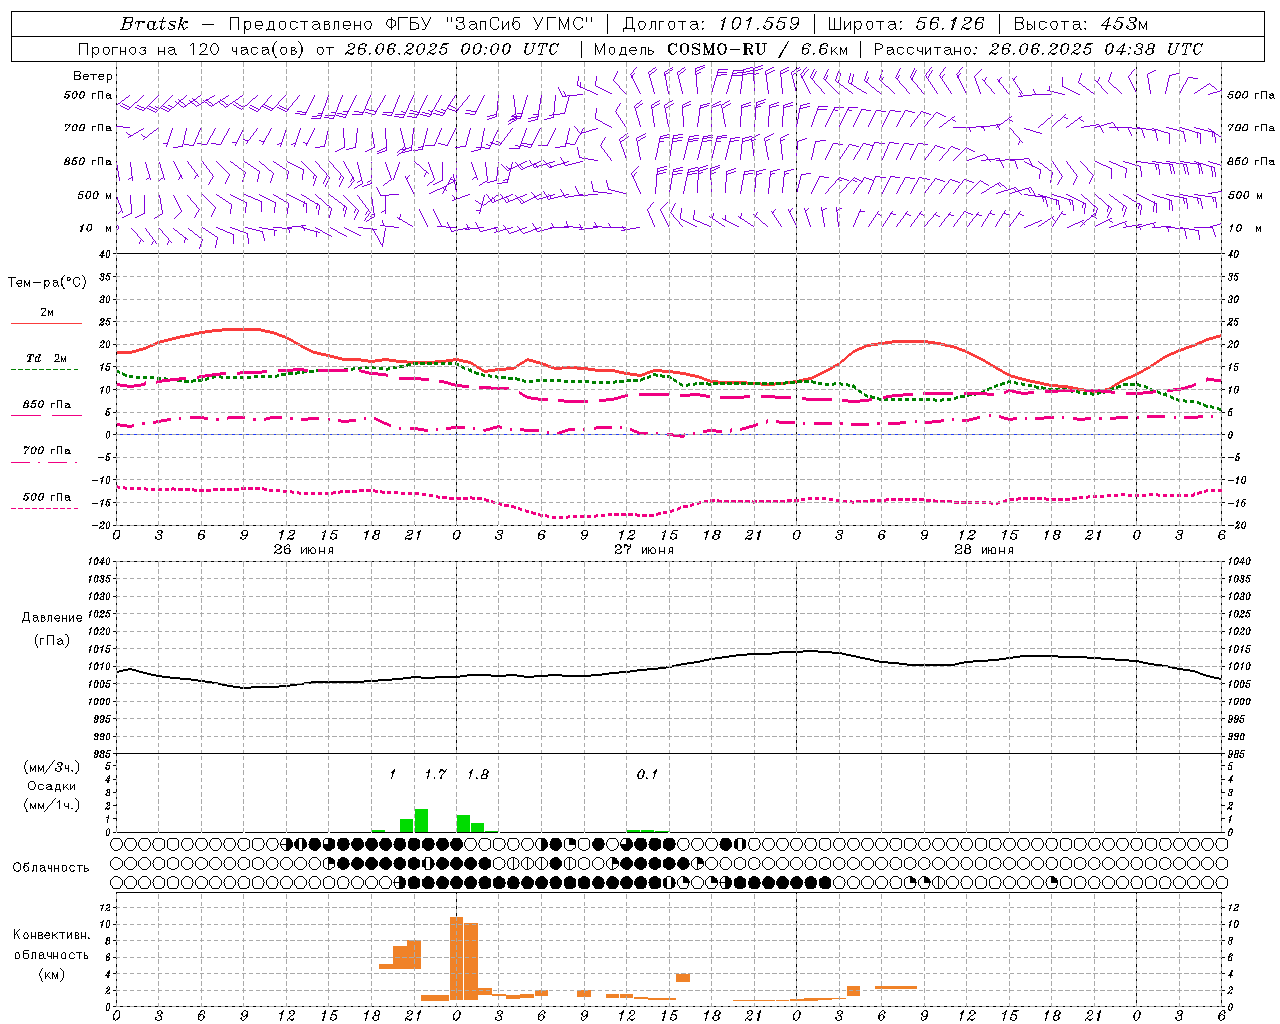Select the "Тем-ра(°C)" temperature label
The width and height of the screenshot is (1280, 1024).
(x=47, y=283)
